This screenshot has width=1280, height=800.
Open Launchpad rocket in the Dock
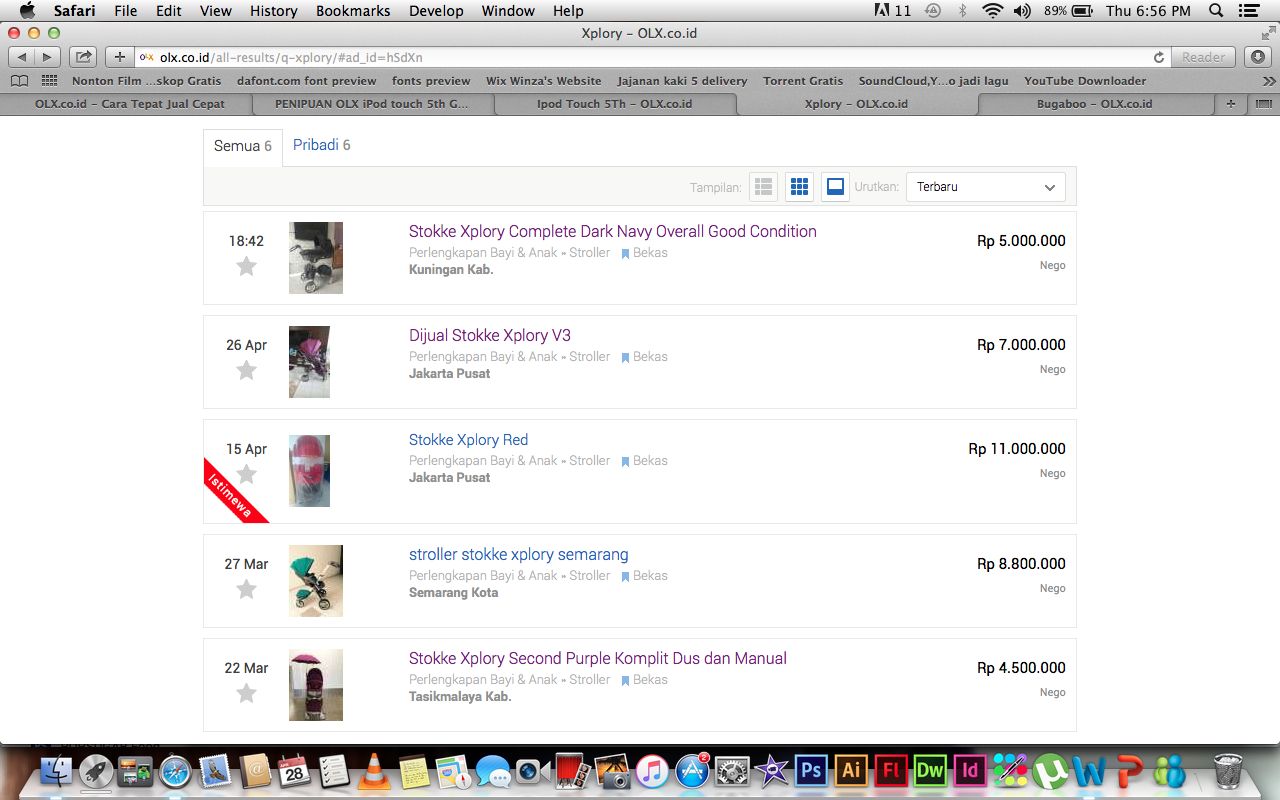pyautogui.click(x=96, y=771)
